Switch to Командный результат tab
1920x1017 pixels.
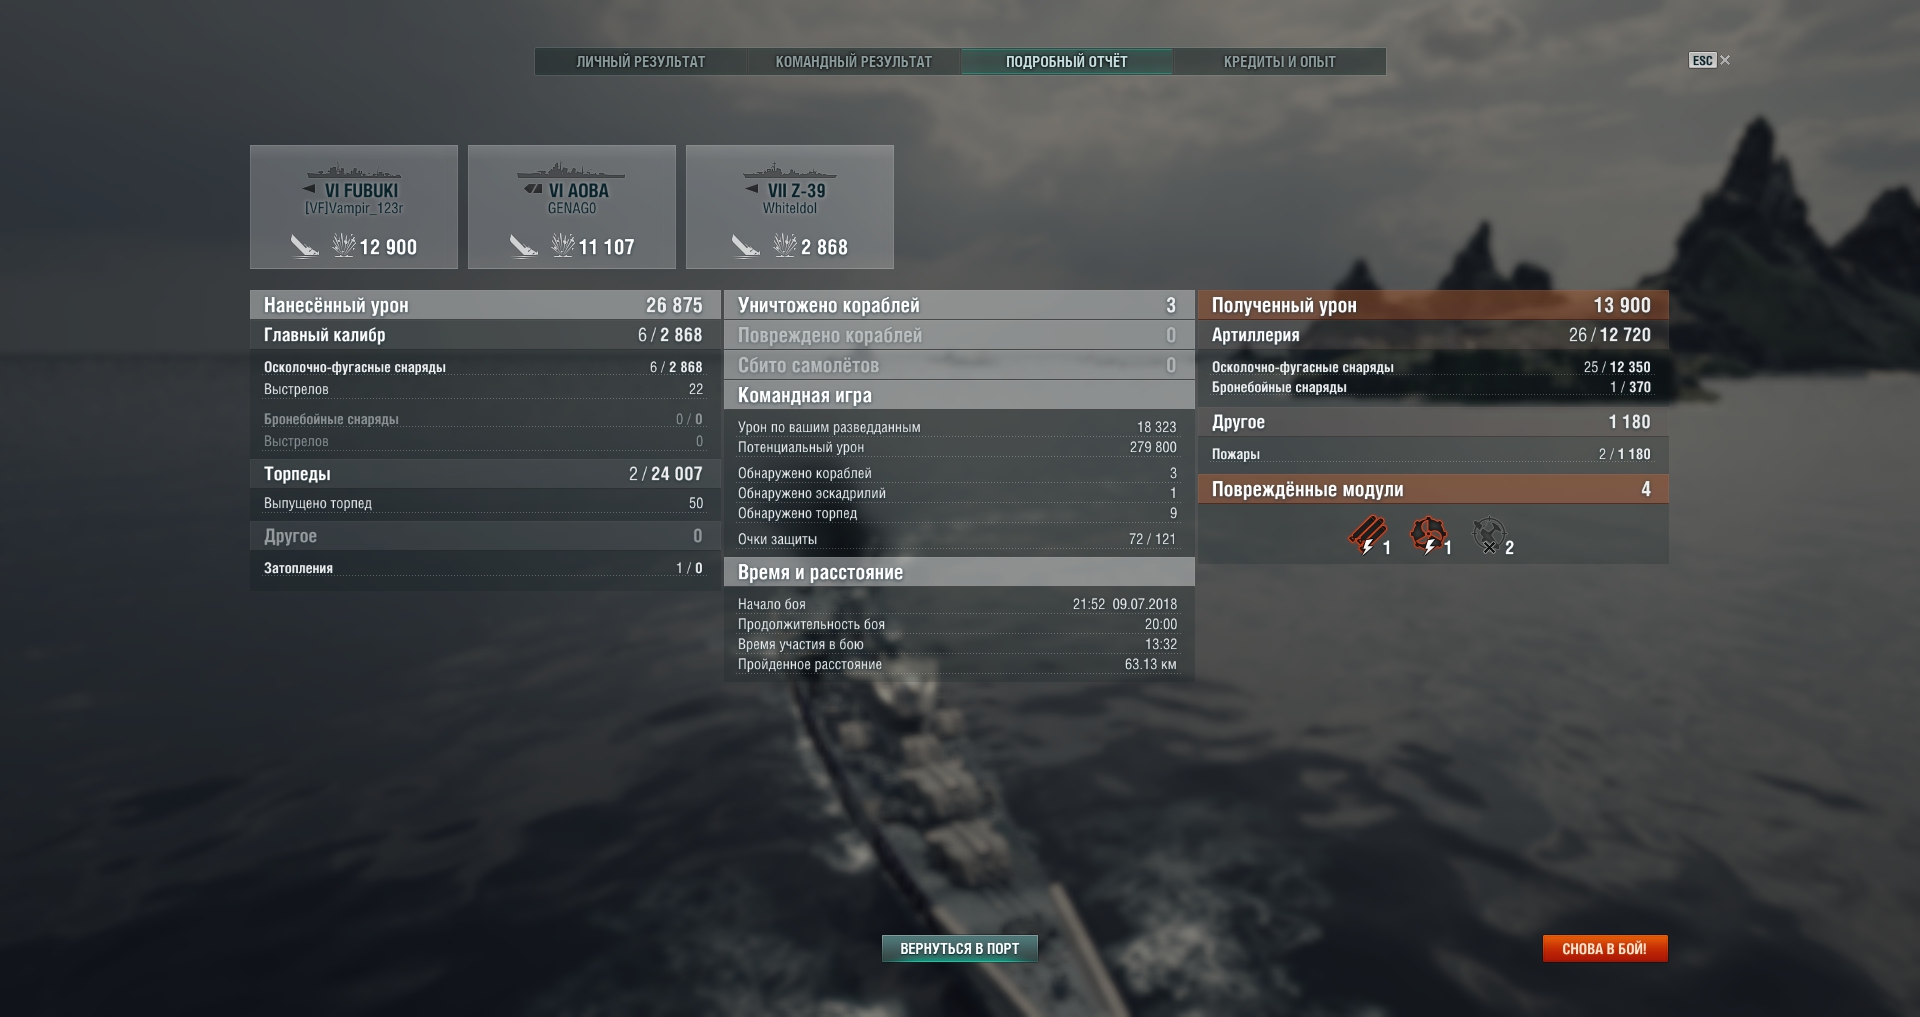click(x=854, y=62)
